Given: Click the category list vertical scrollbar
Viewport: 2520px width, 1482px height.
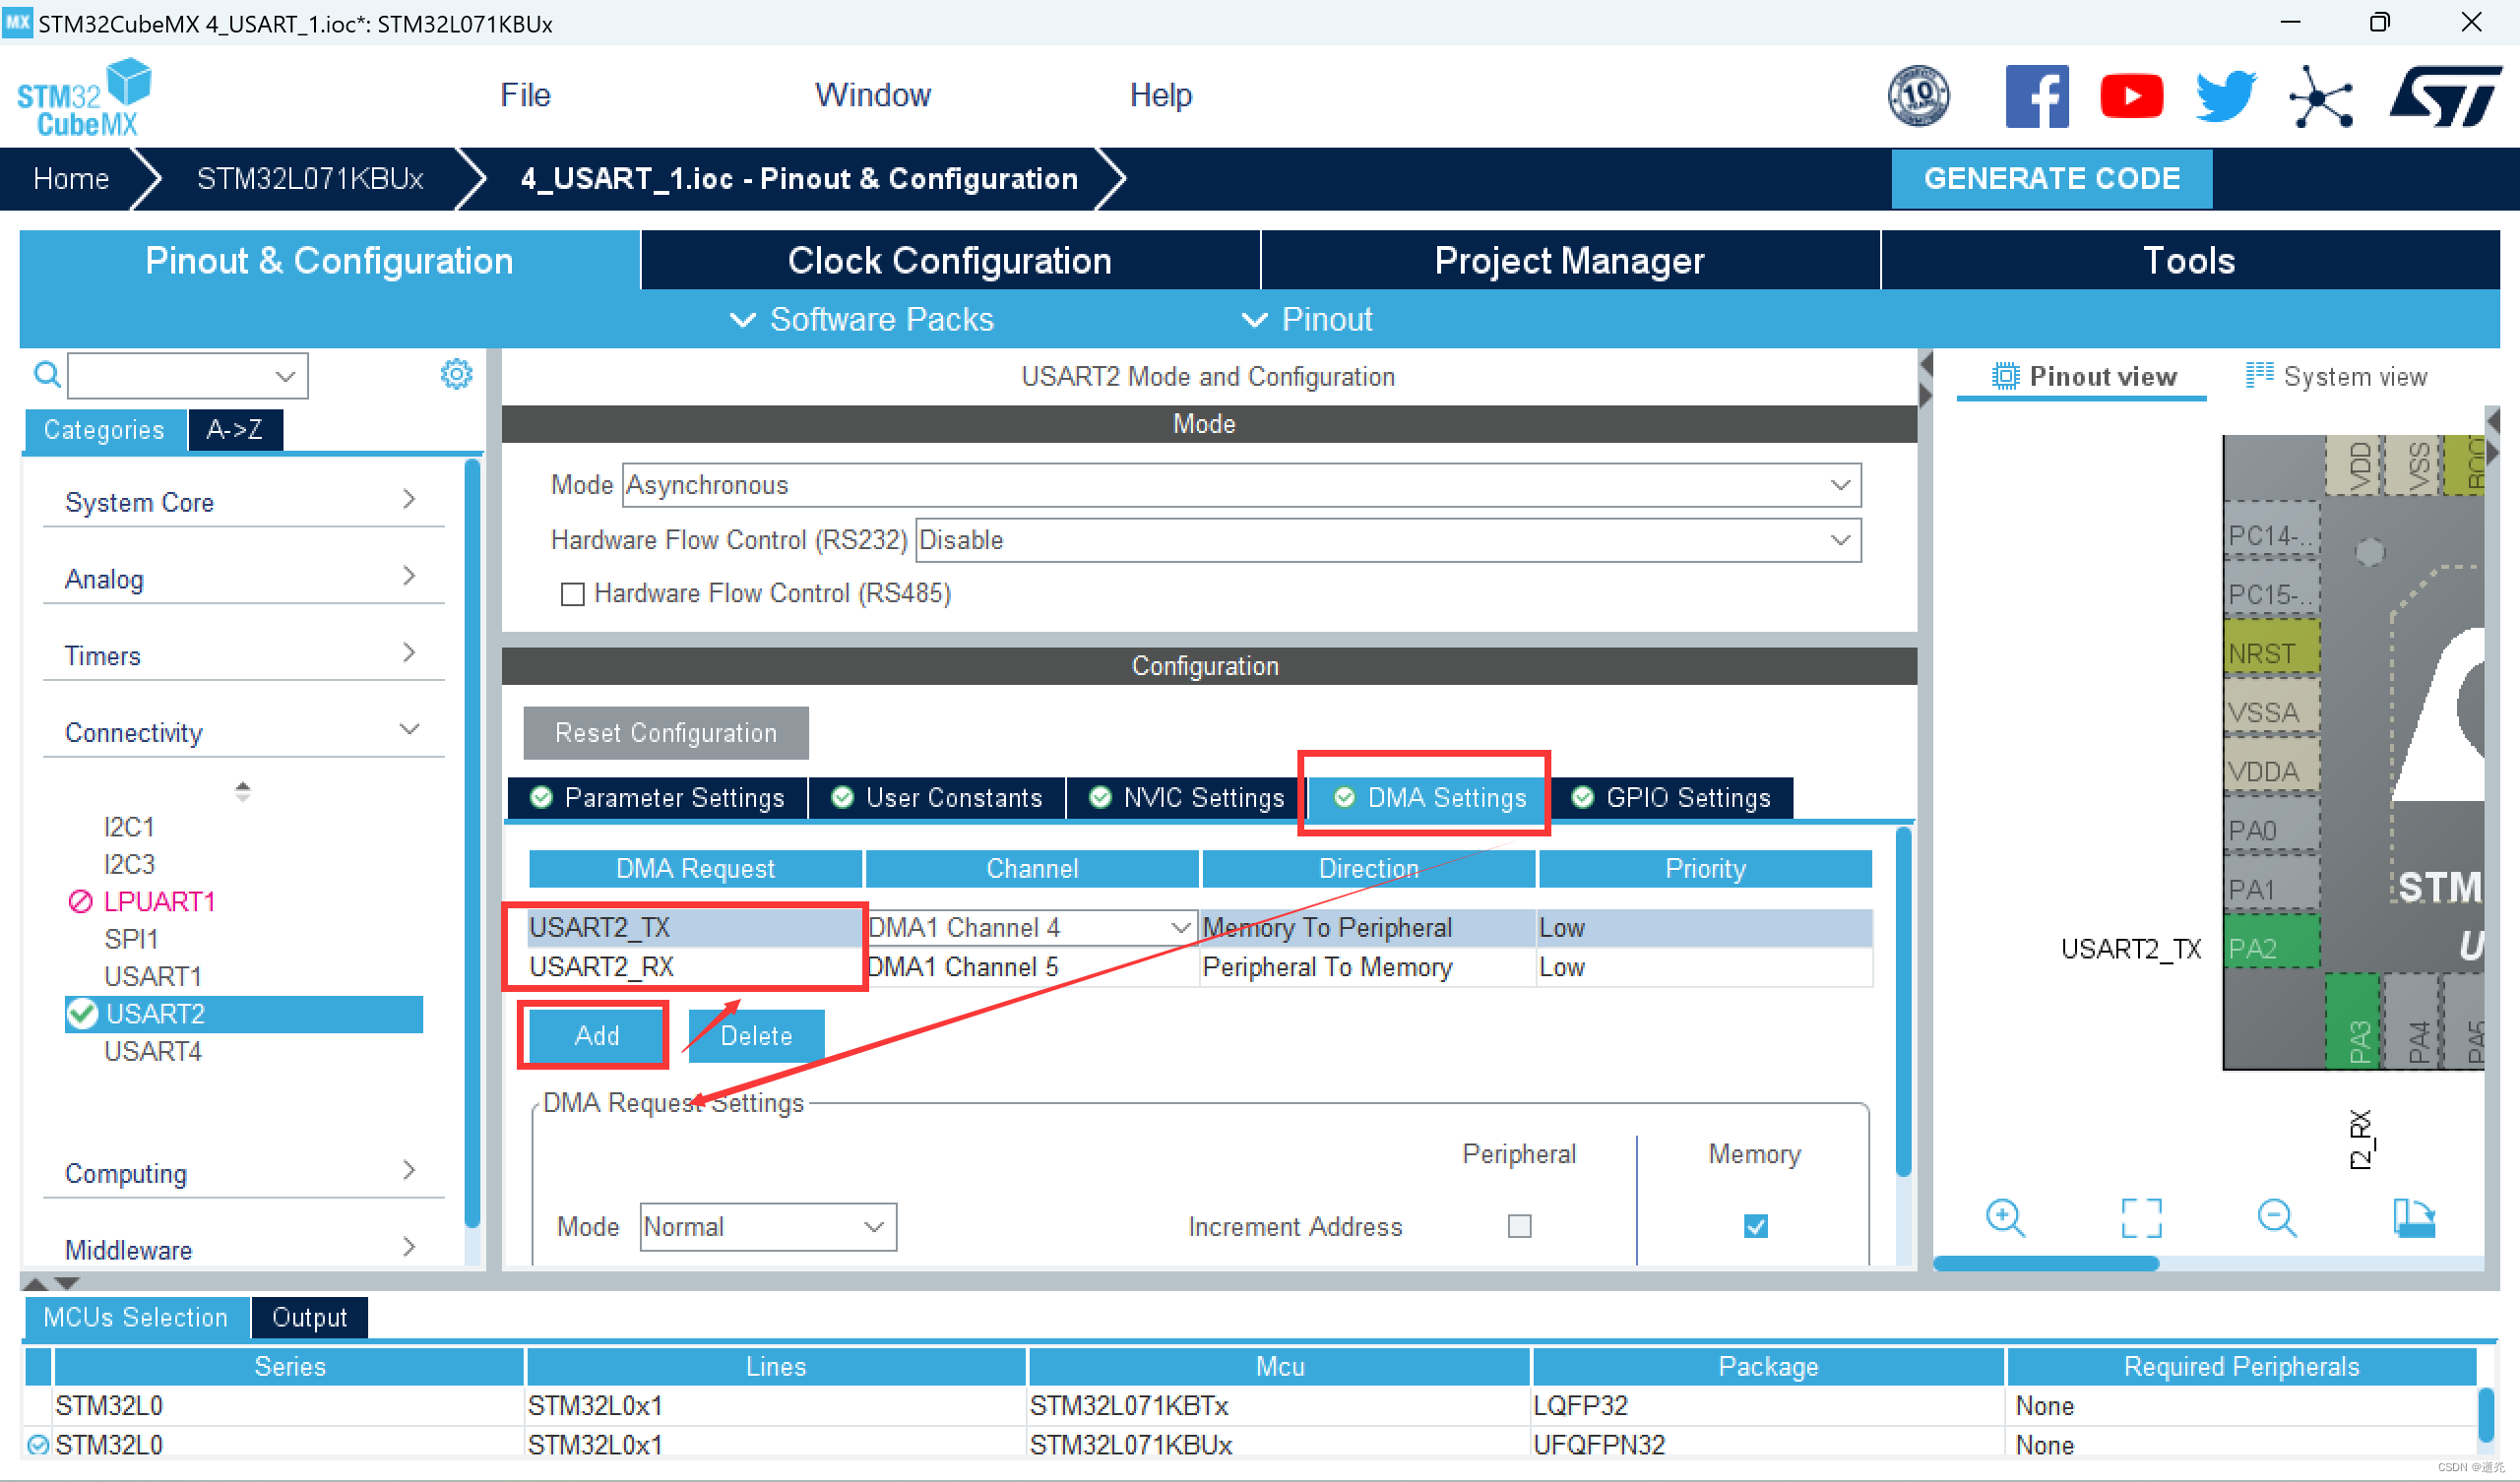Looking at the screenshot, I should click(472, 843).
